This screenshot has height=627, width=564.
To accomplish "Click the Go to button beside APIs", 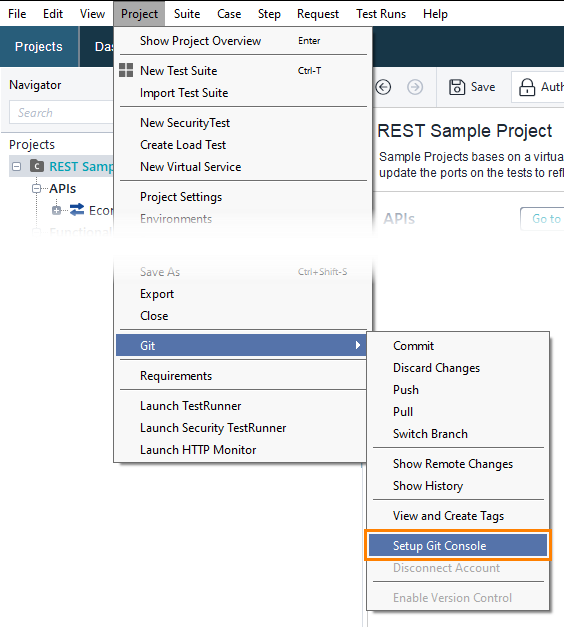I will [542, 219].
